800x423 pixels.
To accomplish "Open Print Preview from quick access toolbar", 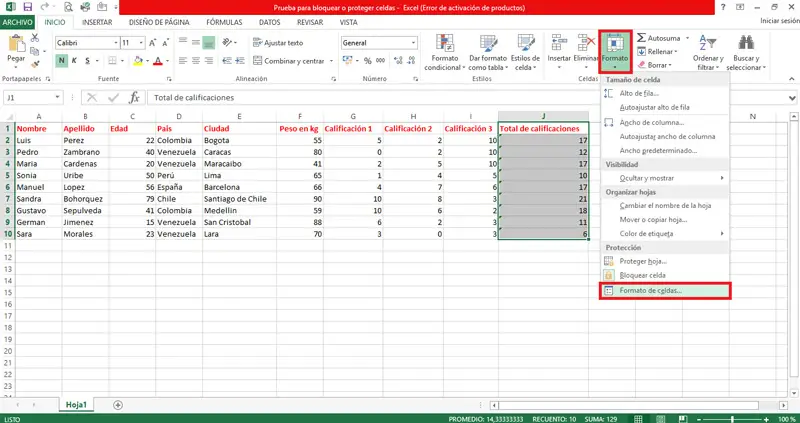I will click(68, 7).
